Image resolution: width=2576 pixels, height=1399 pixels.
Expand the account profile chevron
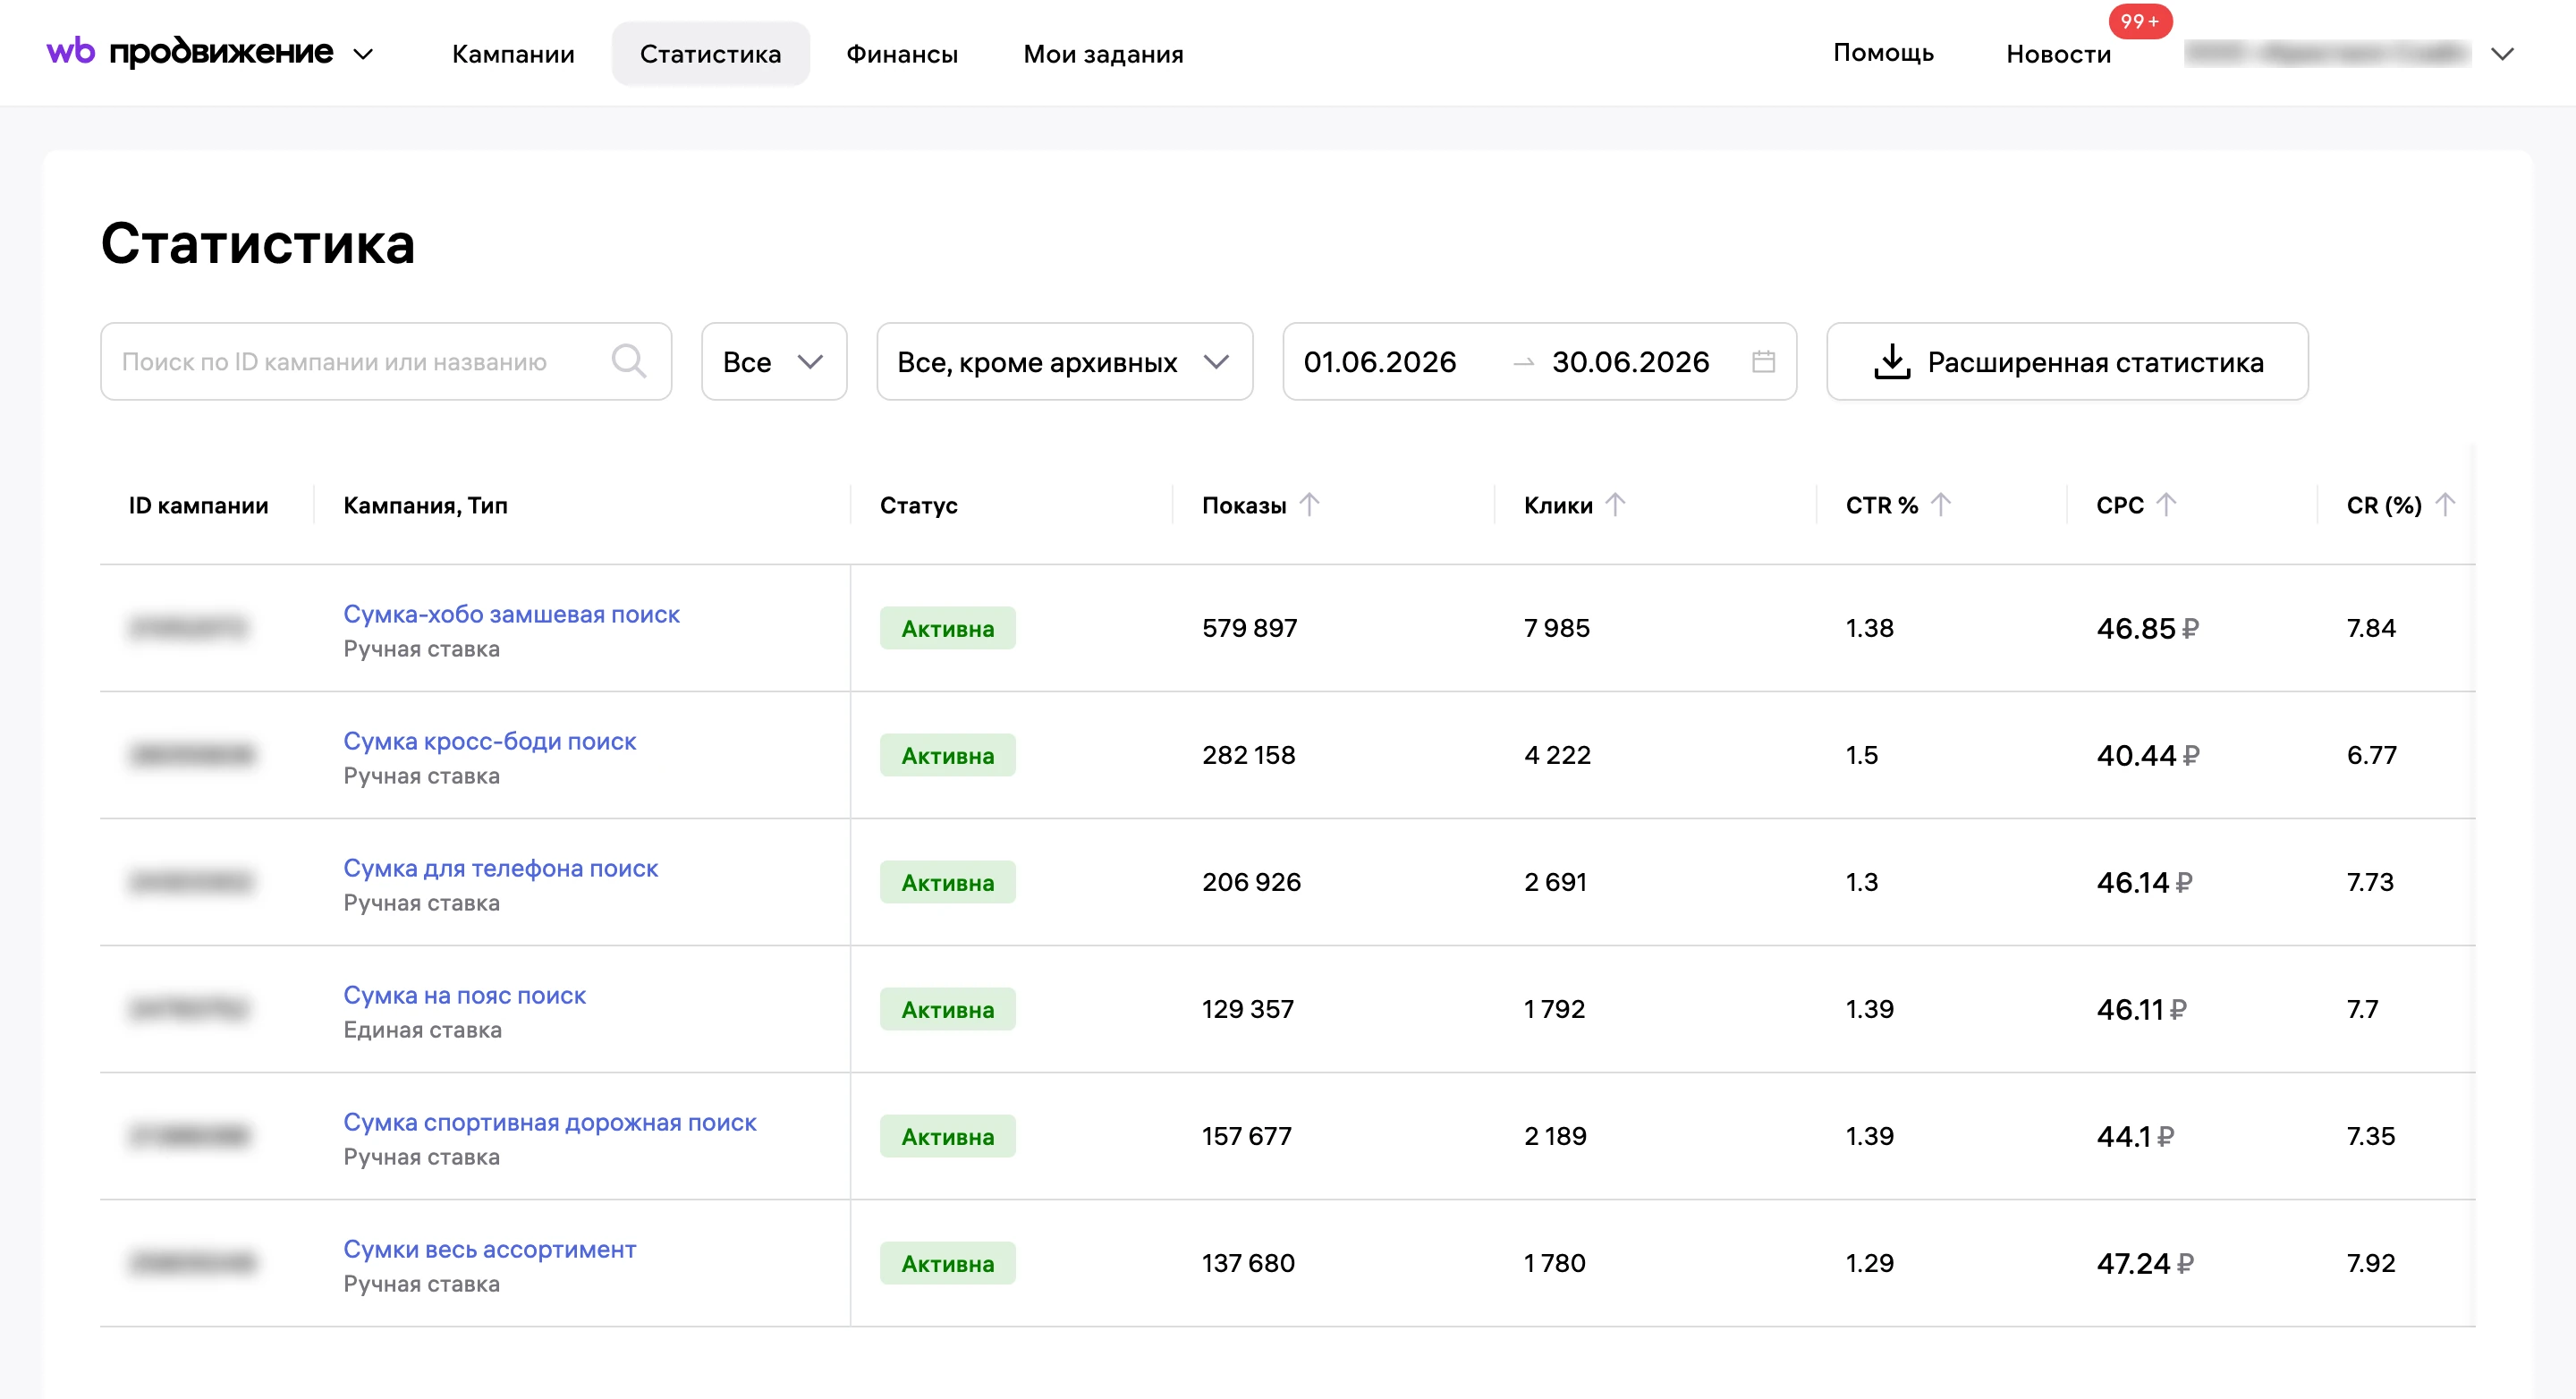coord(2502,54)
